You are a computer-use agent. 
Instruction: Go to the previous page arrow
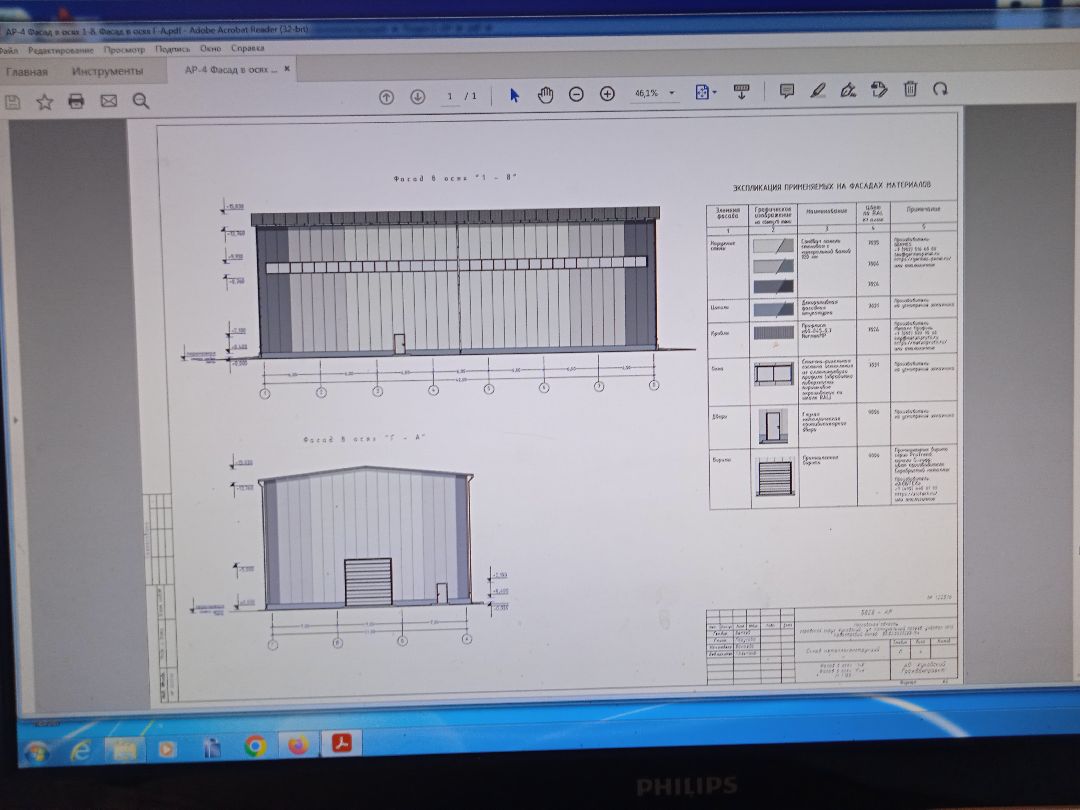click(x=386, y=96)
